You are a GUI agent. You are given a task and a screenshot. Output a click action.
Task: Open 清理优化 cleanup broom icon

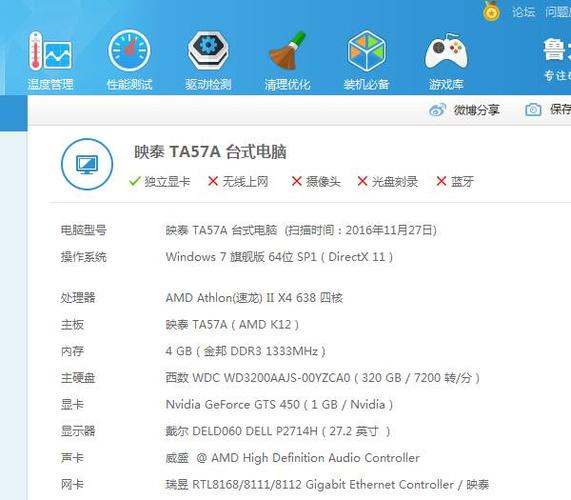(287, 51)
